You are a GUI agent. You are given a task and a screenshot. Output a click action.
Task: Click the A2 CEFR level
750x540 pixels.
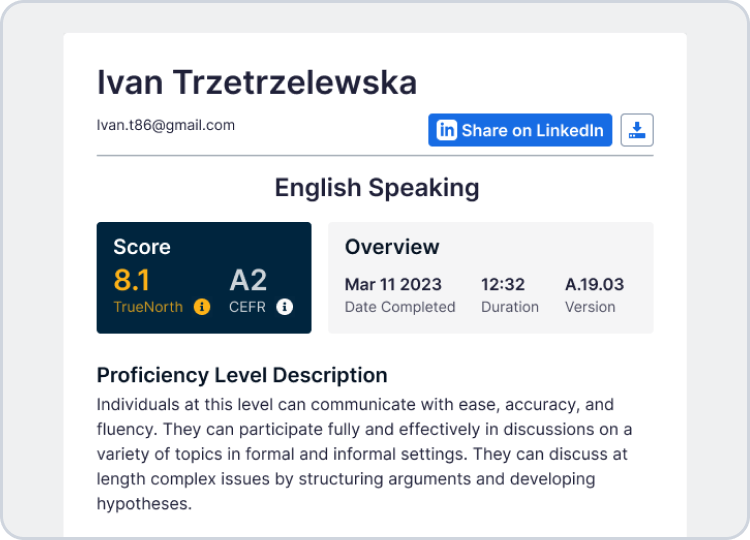(248, 280)
